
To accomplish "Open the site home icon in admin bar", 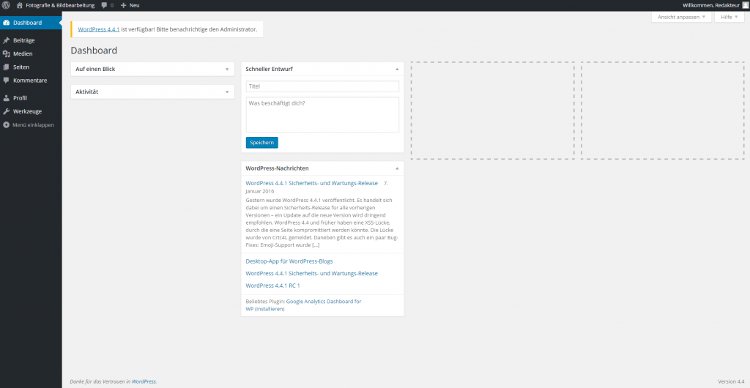I will click(20, 5).
